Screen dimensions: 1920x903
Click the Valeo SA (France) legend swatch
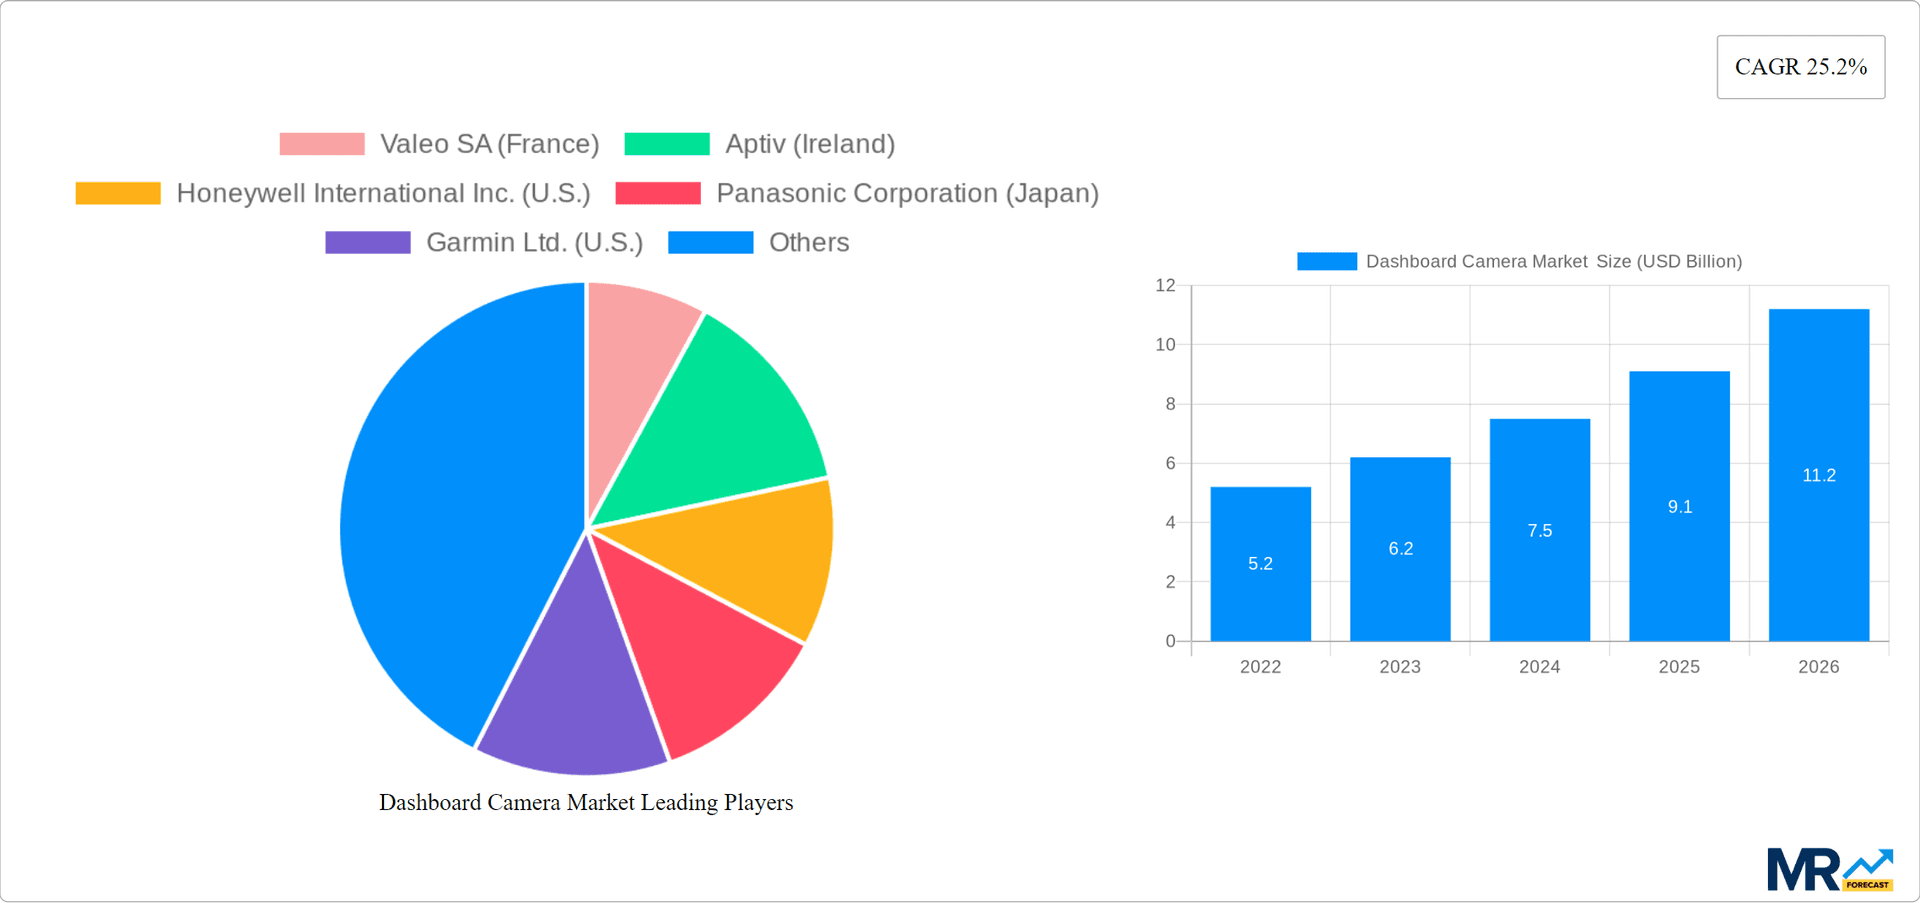pyautogui.click(x=321, y=143)
